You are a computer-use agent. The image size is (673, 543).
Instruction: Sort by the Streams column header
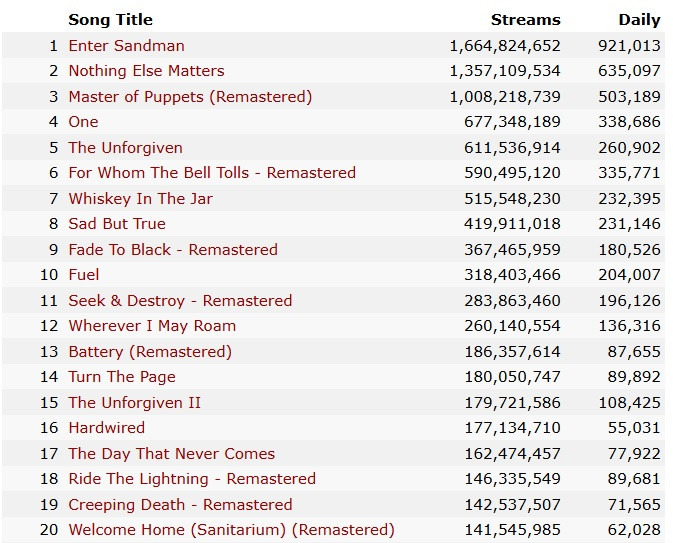(x=525, y=19)
